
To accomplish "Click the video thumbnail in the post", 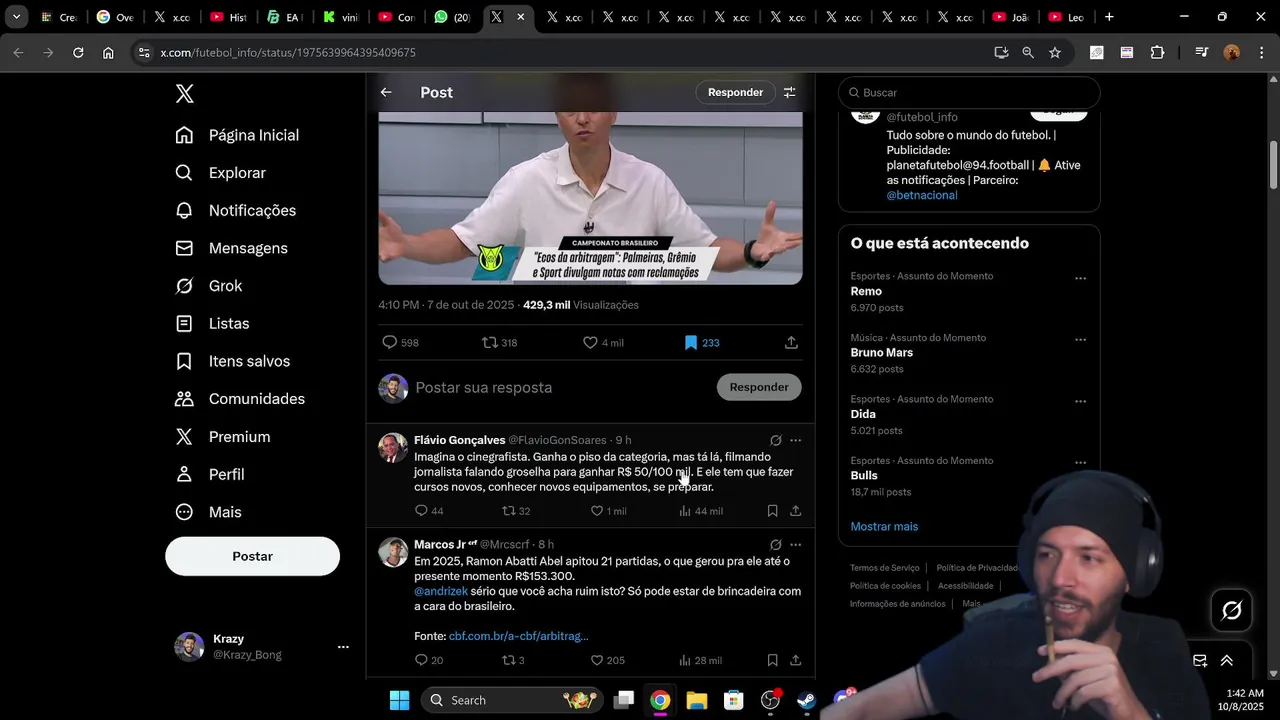I will [x=590, y=198].
